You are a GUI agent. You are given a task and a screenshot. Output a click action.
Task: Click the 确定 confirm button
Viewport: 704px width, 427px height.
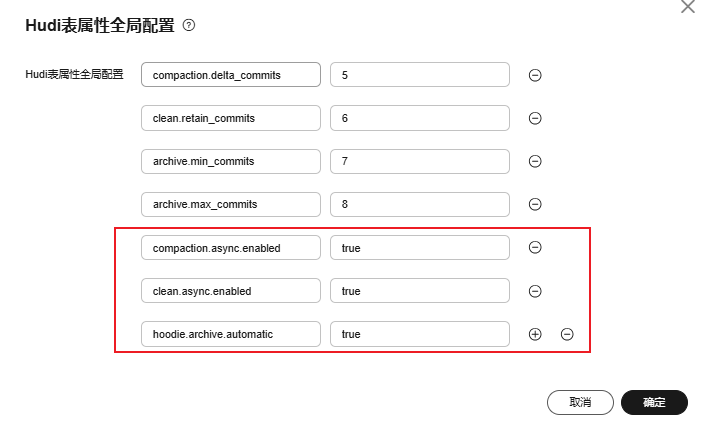pos(654,402)
